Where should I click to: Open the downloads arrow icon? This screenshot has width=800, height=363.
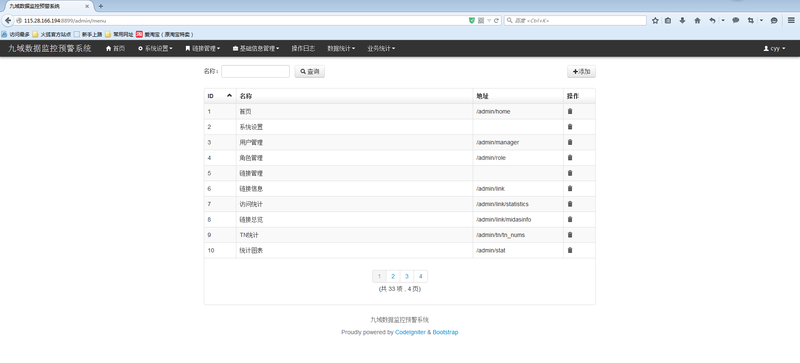point(682,20)
